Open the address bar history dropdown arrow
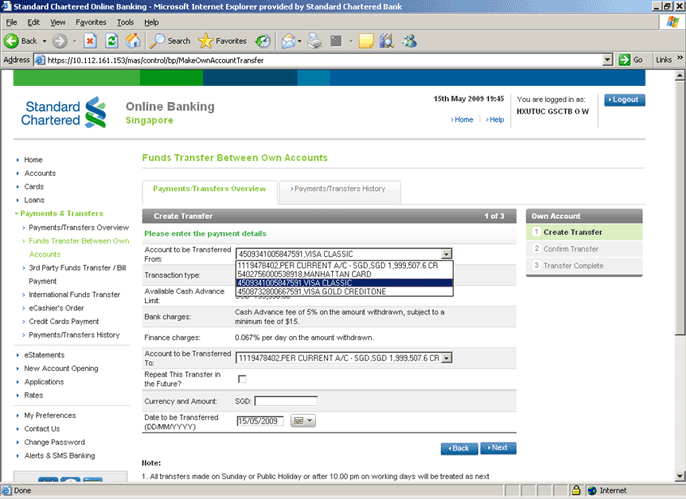This screenshot has height=499, width=686. (x=607, y=60)
